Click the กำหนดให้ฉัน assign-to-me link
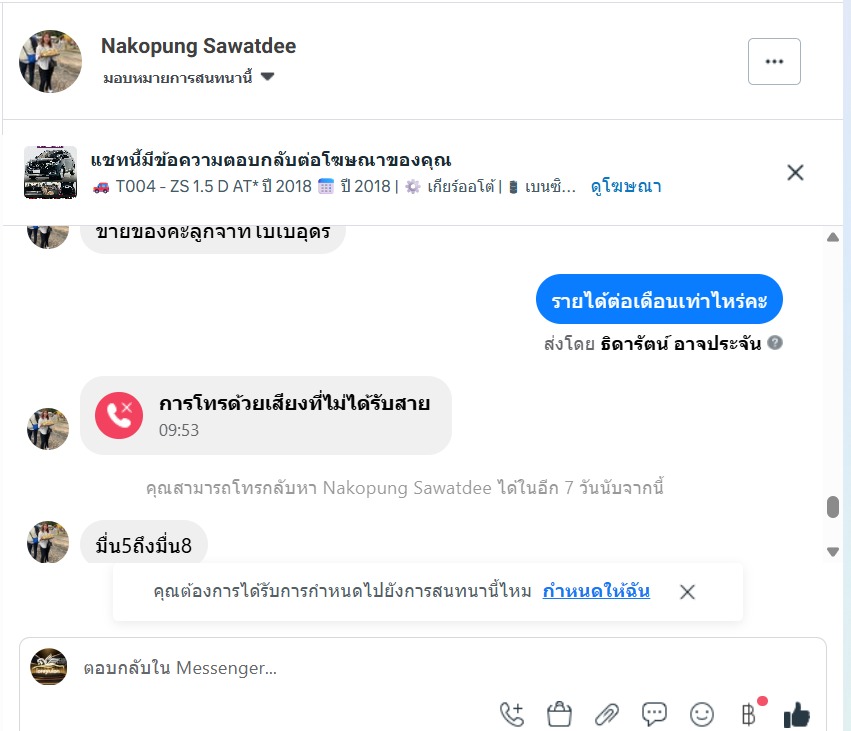This screenshot has width=851, height=731. 596,591
